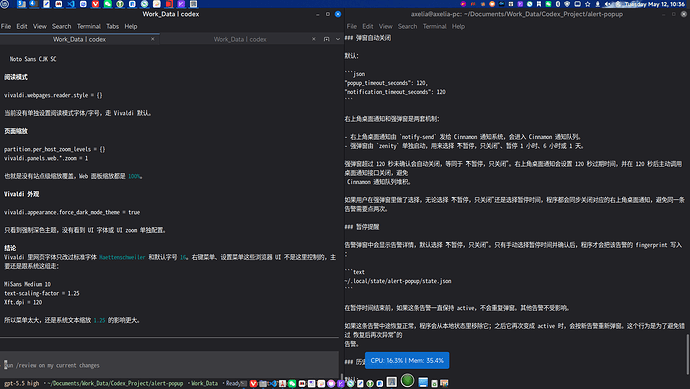Viewport: 690px width, 389px height.
Task: Click the green WeChat tray icon
Action: point(548,4)
